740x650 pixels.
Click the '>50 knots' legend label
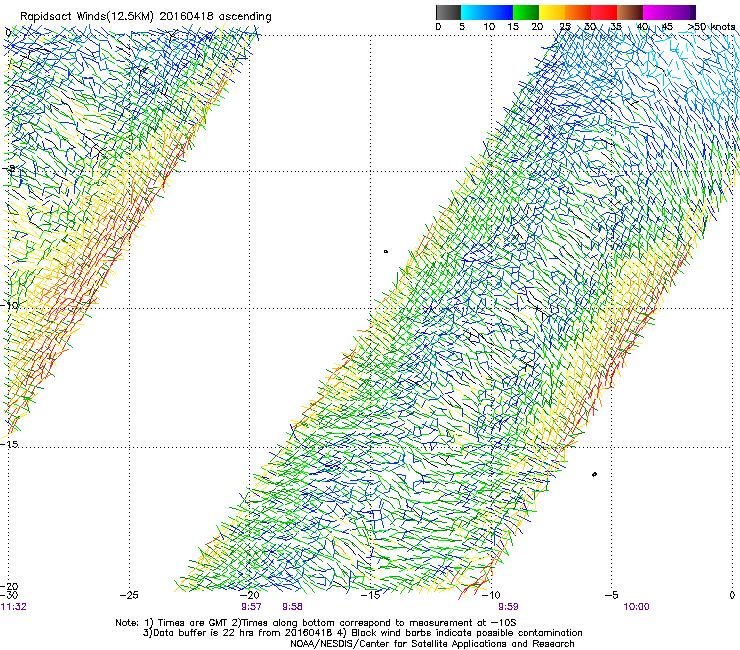pyautogui.click(x=711, y=27)
